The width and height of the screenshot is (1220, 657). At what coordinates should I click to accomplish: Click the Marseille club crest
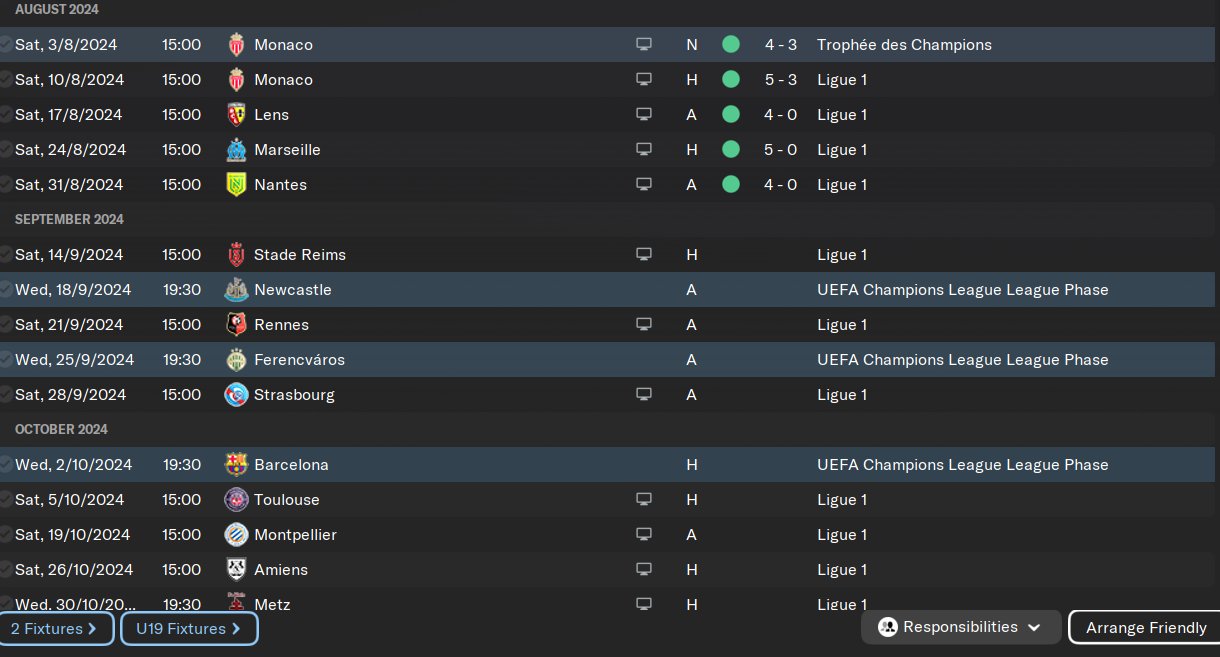(236, 150)
